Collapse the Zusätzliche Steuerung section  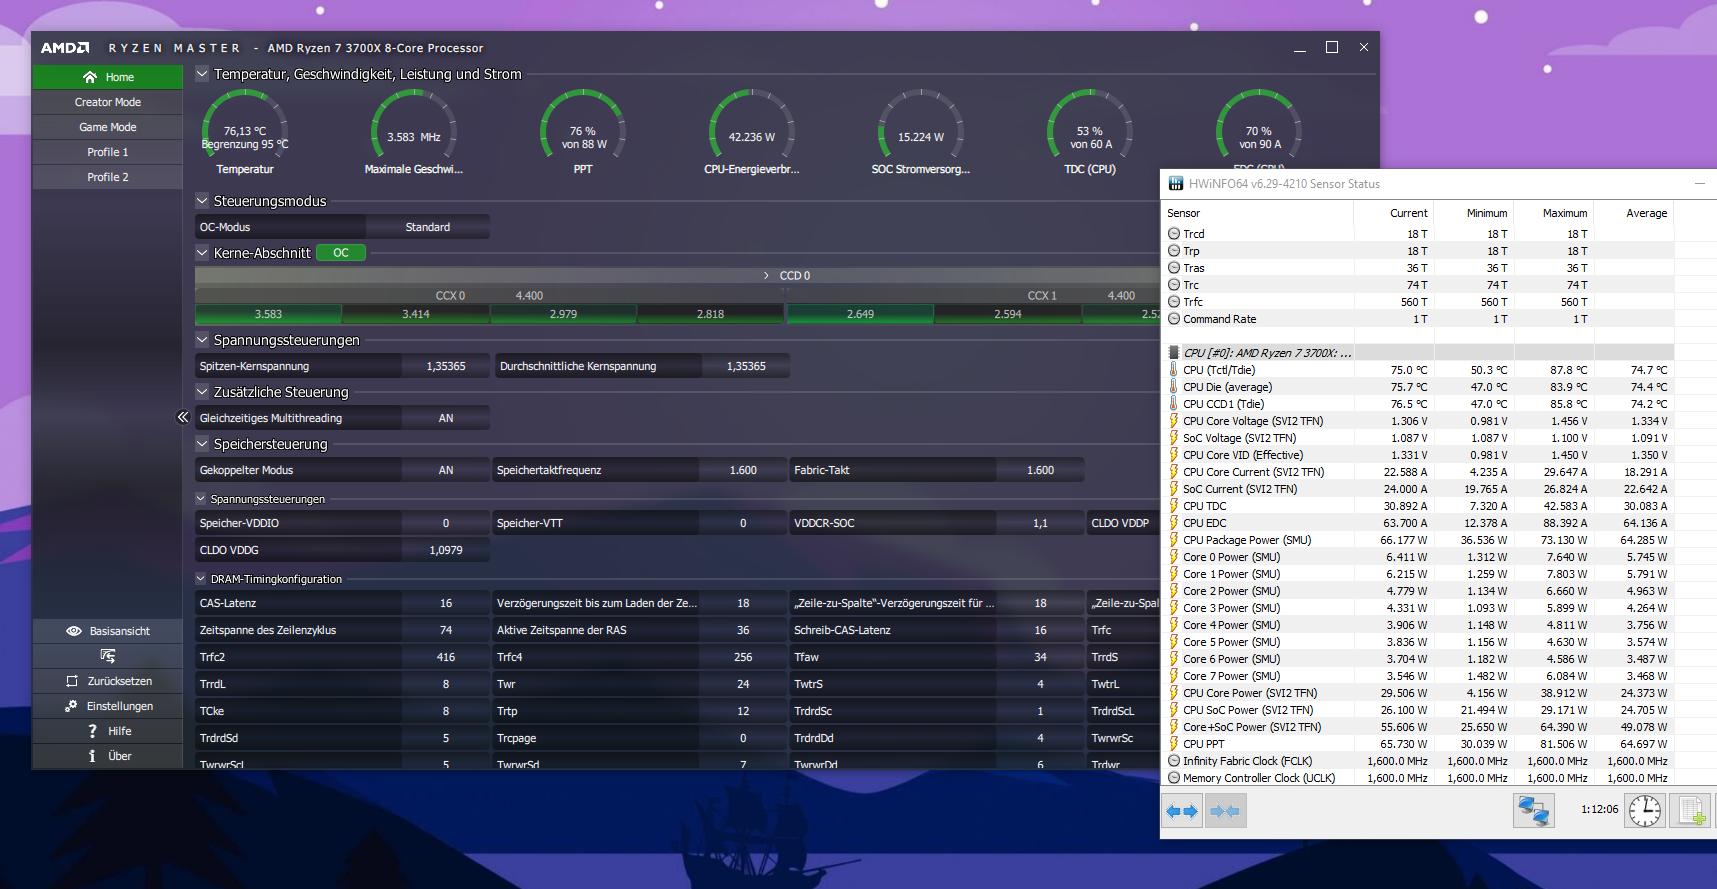pos(202,392)
